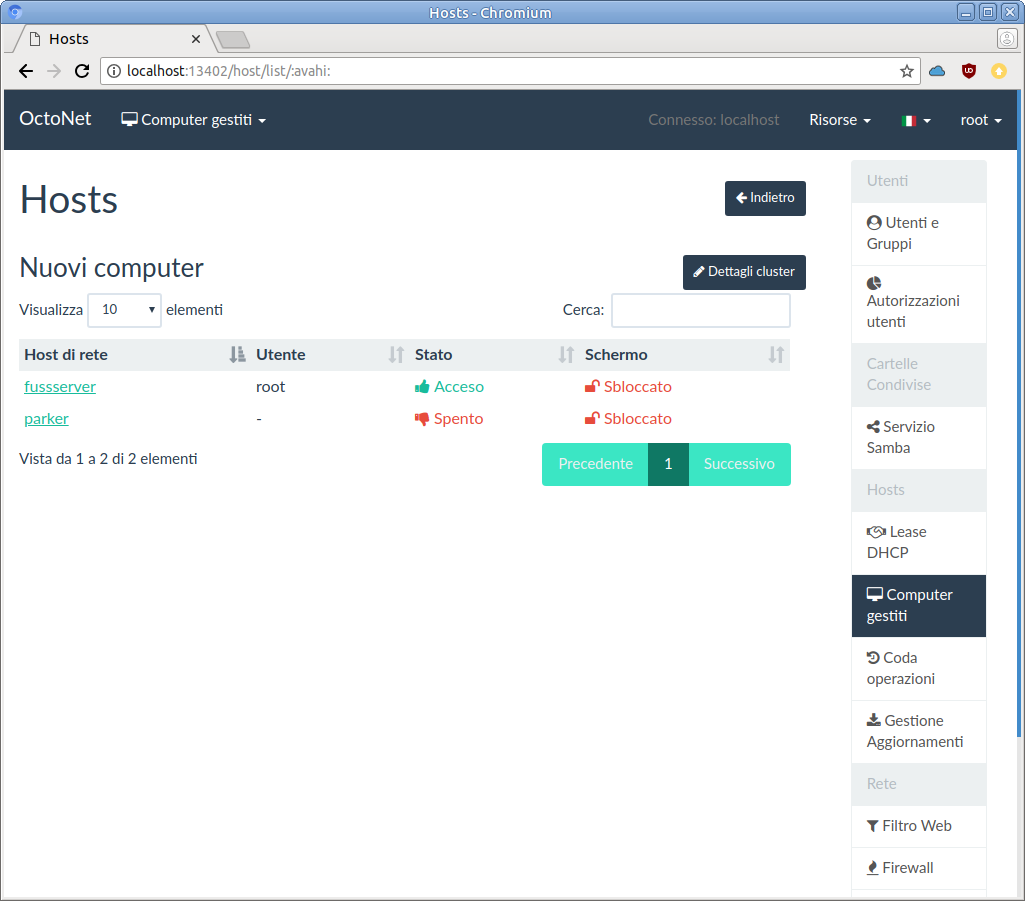The height and width of the screenshot is (901, 1025).
Task: Open the uBlock shield extension icon
Action: coord(969,71)
